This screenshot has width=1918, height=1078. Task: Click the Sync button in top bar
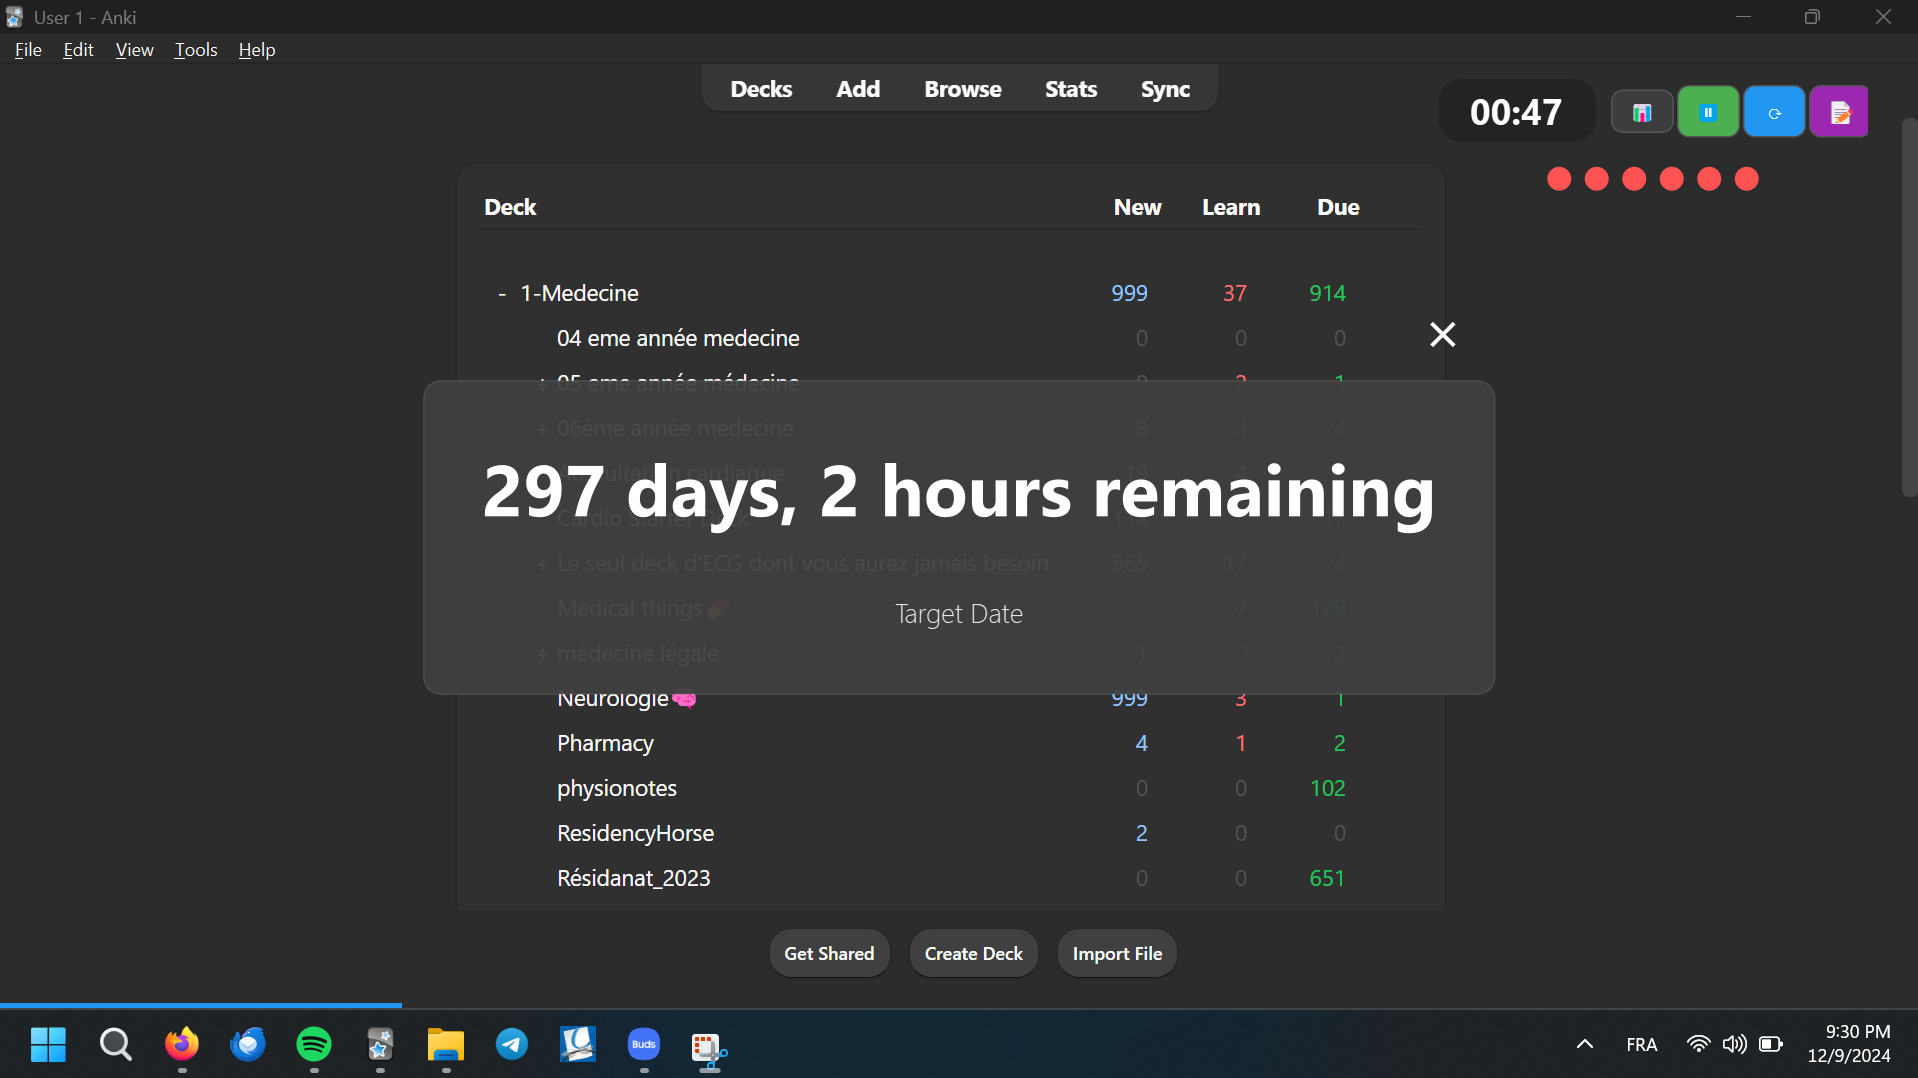(1165, 89)
